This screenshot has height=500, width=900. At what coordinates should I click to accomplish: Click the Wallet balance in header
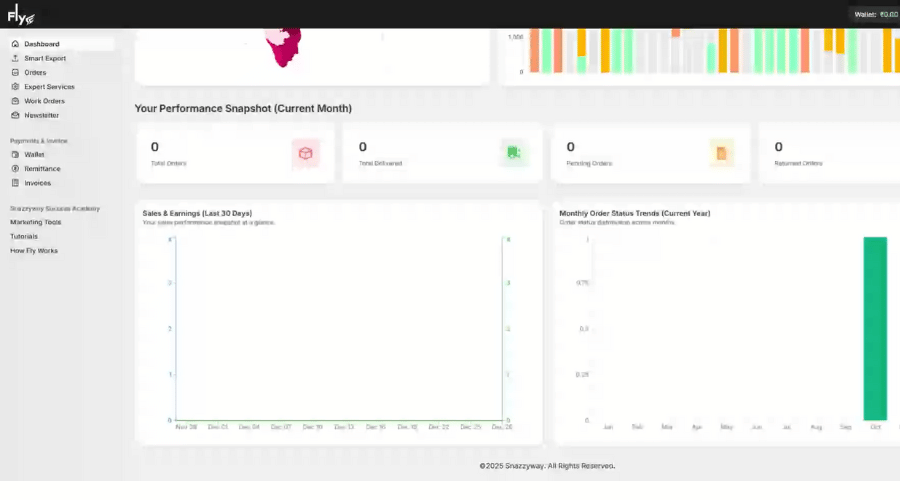click(x=875, y=14)
